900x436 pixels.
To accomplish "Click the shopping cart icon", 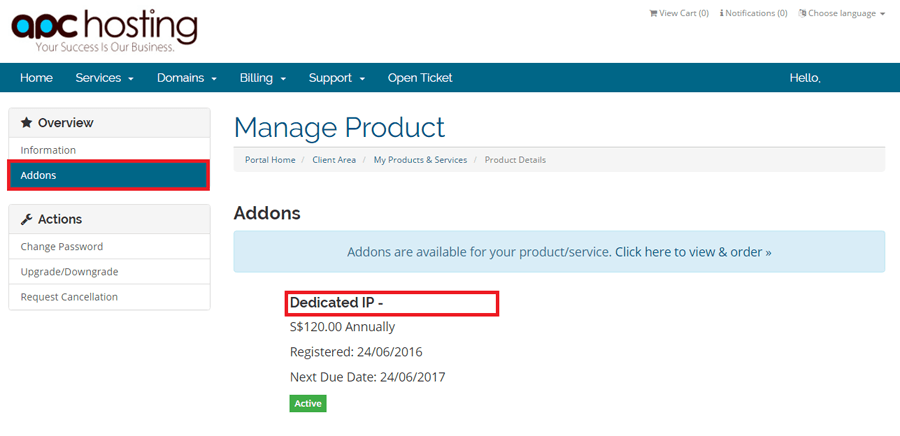I will [x=653, y=13].
